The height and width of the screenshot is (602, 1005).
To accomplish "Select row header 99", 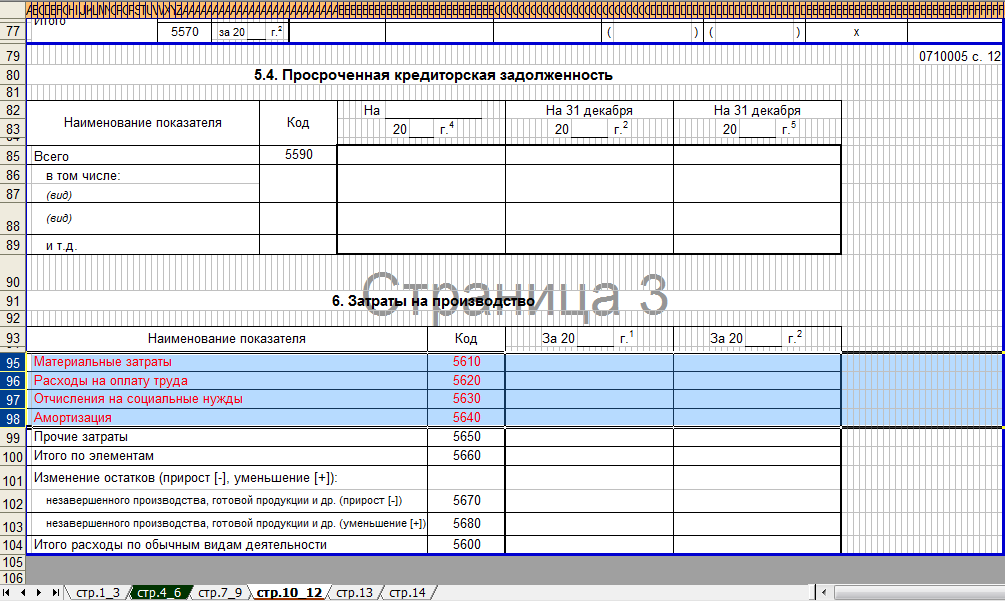I will click(x=12, y=438).
